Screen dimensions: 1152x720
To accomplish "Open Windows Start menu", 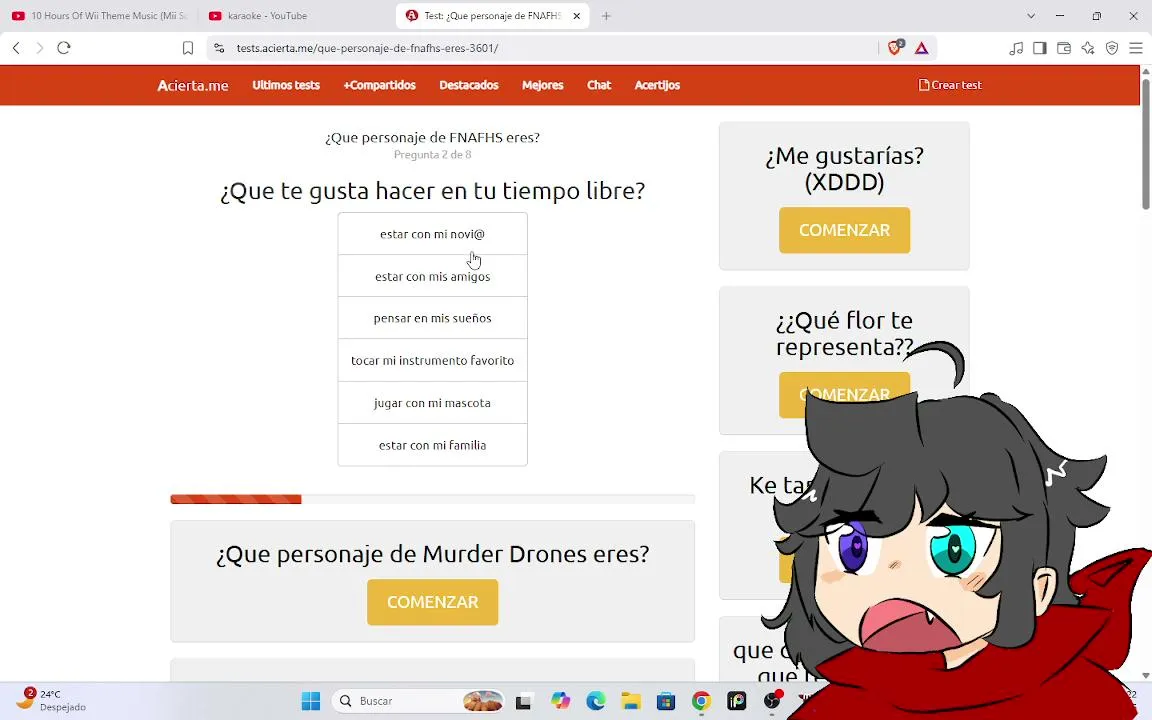I will pyautogui.click(x=311, y=701).
